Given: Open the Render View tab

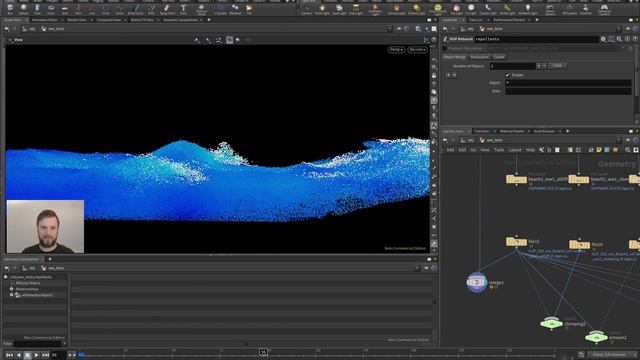Looking at the screenshot, I should [77, 20].
